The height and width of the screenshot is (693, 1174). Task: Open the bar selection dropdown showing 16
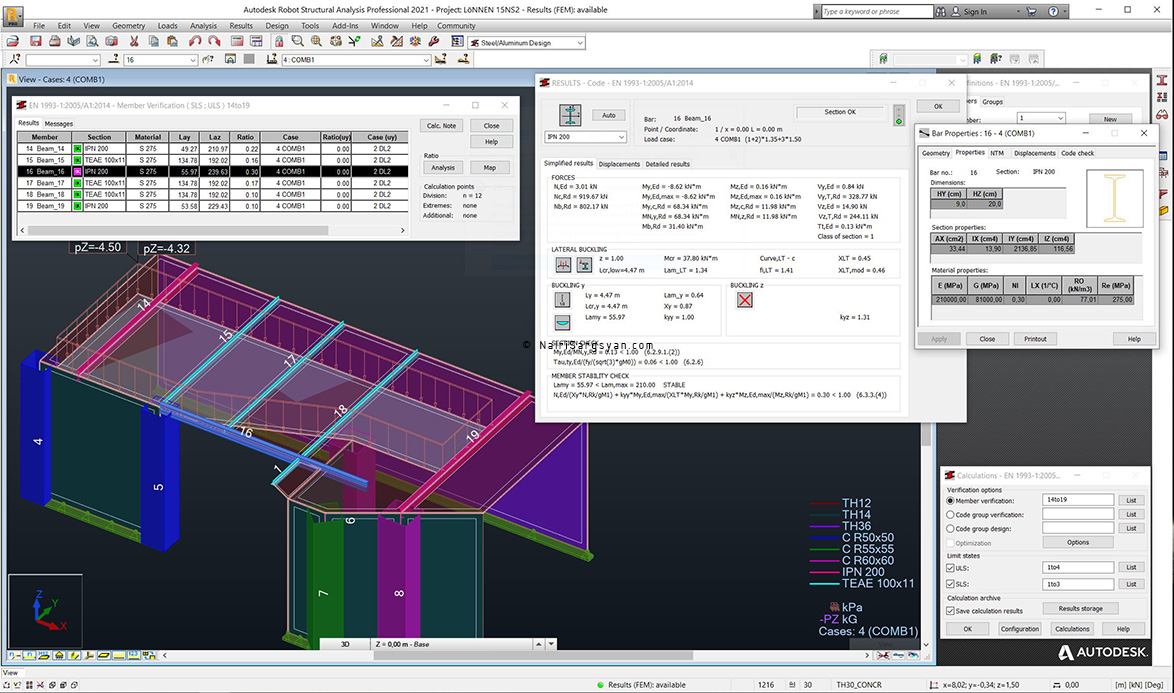[192, 60]
